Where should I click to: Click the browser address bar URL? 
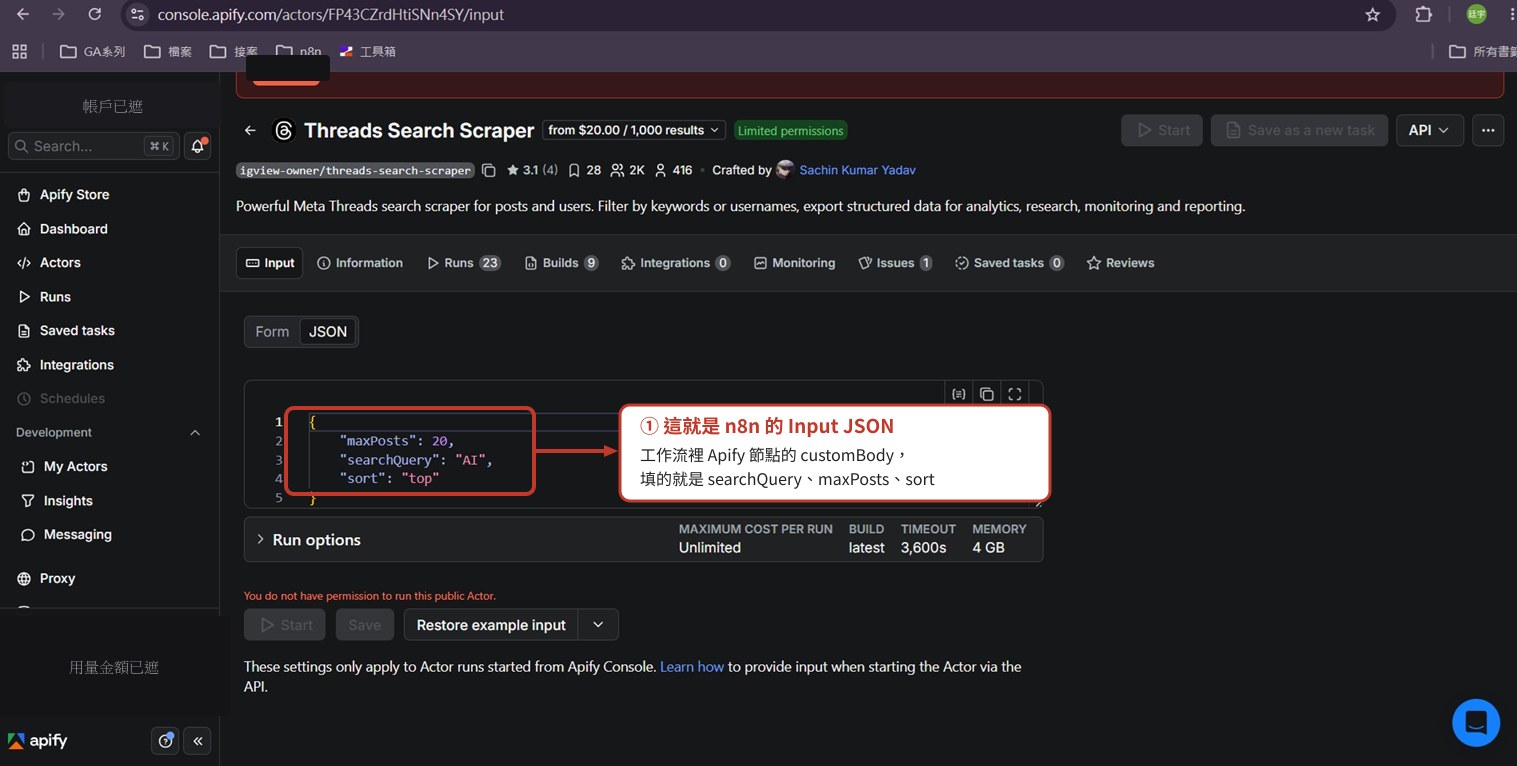(x=331, y=15)
